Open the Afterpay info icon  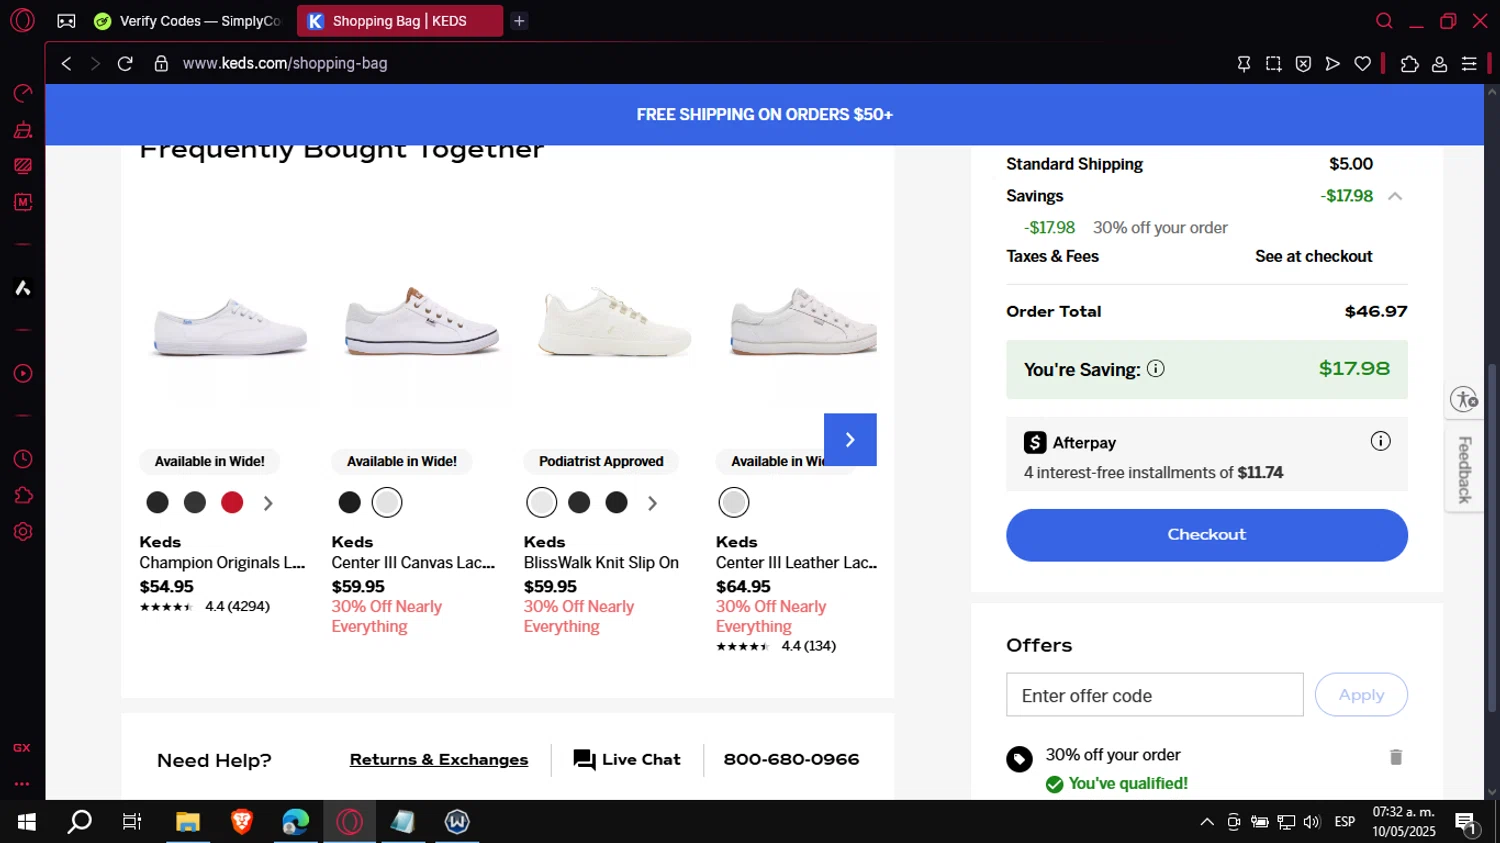[1380, 441]
